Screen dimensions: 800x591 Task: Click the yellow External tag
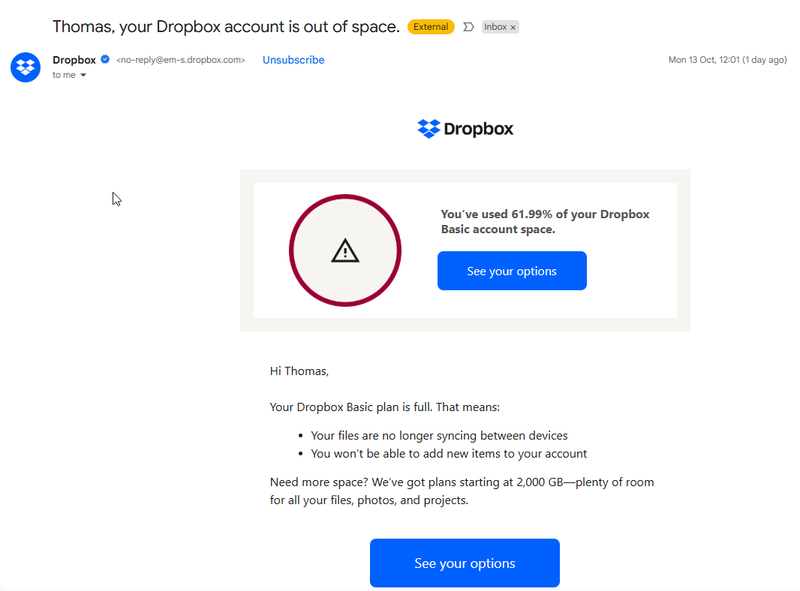(x=431, y=27)
